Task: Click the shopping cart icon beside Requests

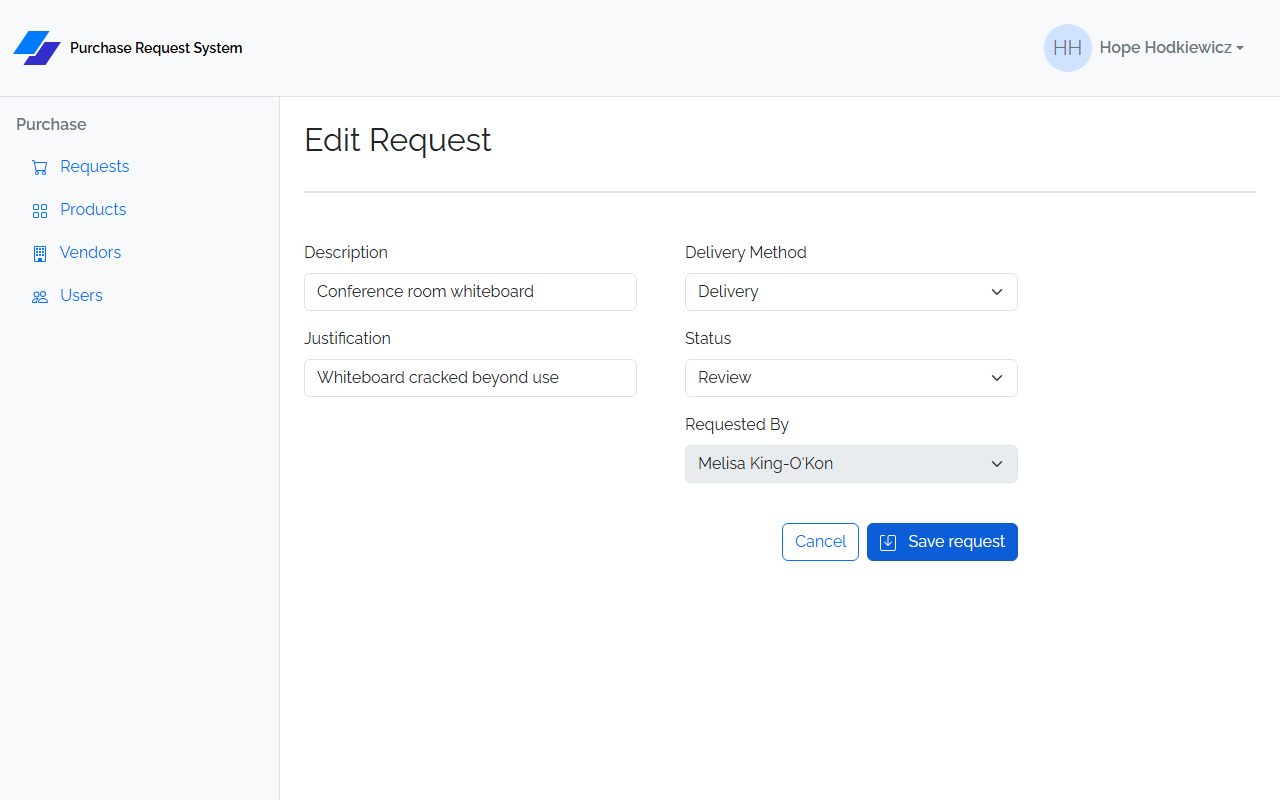Action: coord(40,168)
